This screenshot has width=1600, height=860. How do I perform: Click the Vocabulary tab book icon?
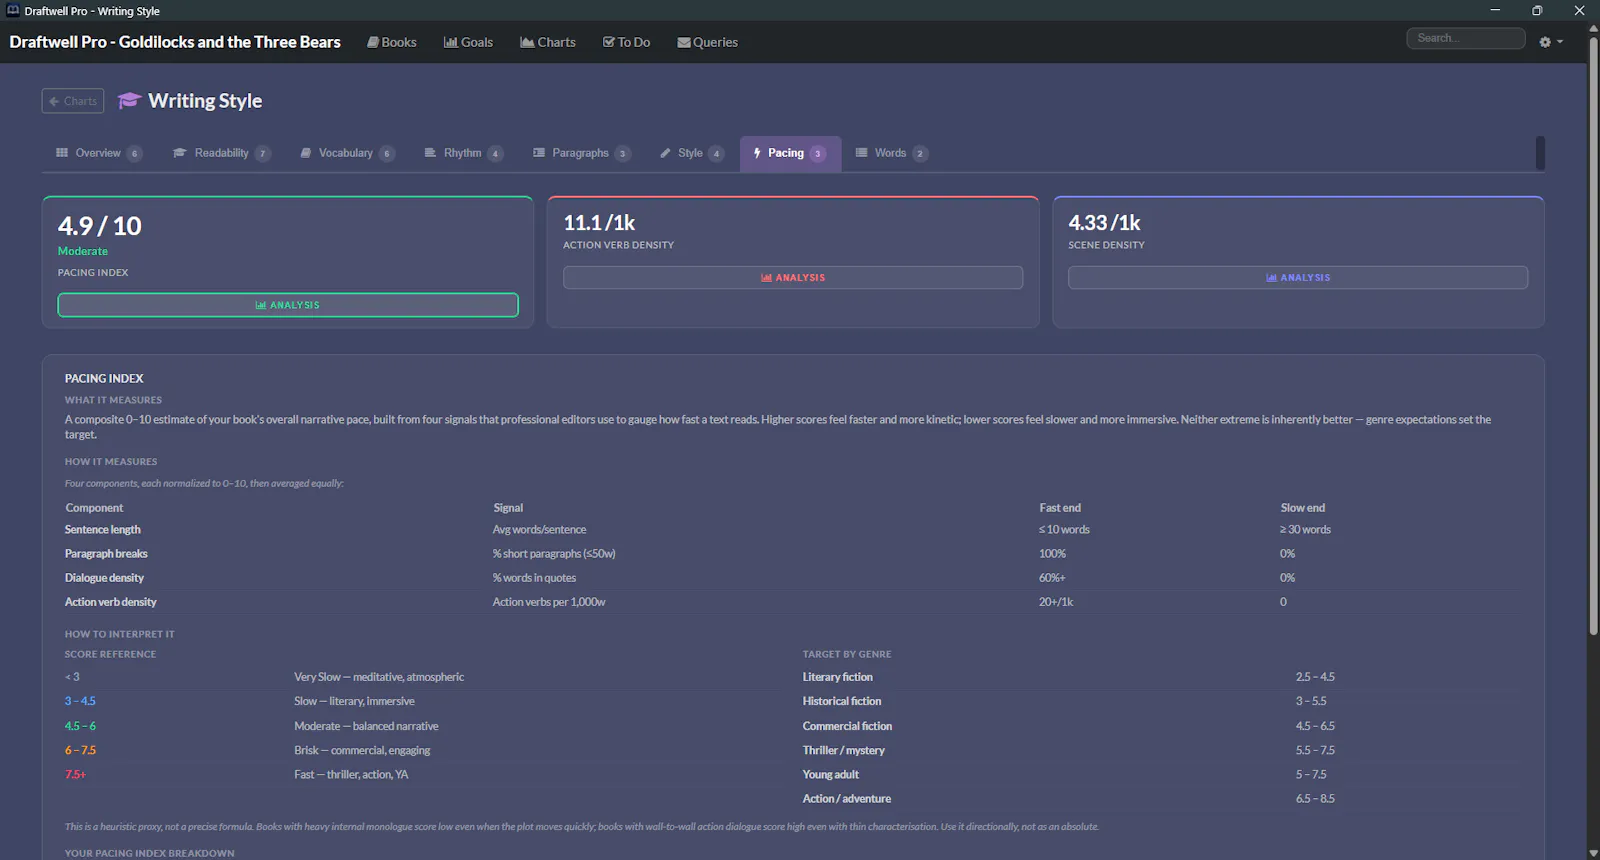click(x=306, y=153)
